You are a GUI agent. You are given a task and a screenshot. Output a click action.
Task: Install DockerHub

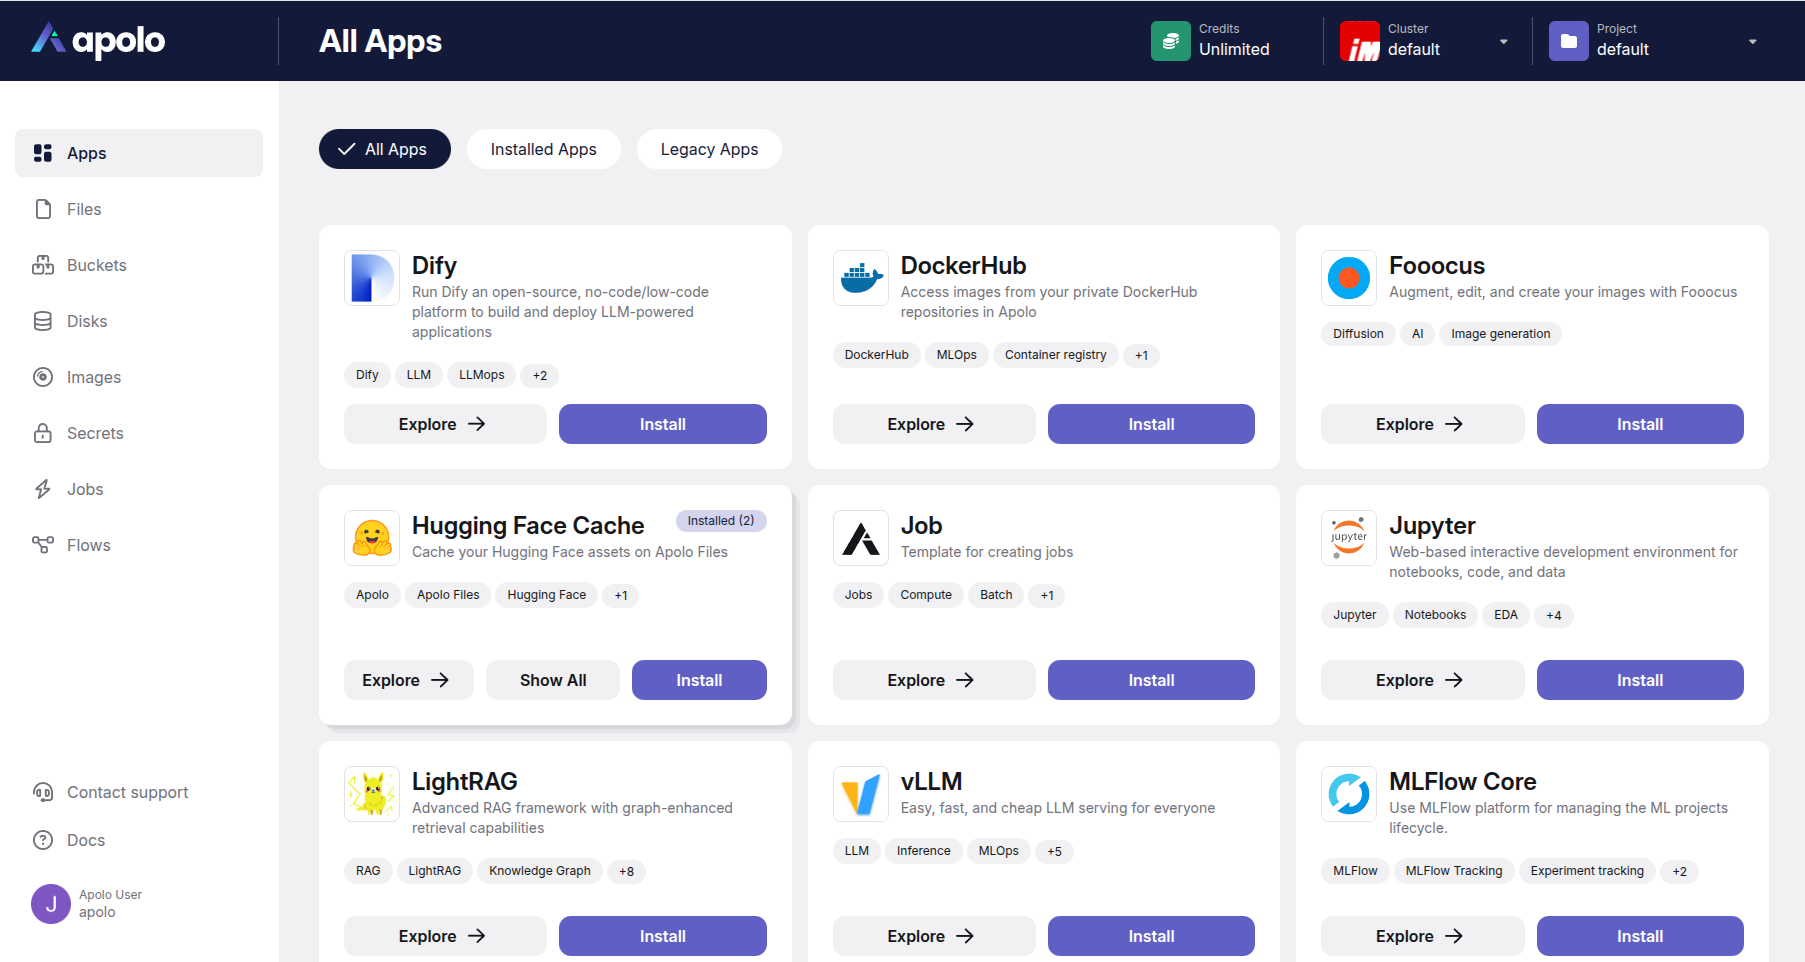(x=1151, y=424)
